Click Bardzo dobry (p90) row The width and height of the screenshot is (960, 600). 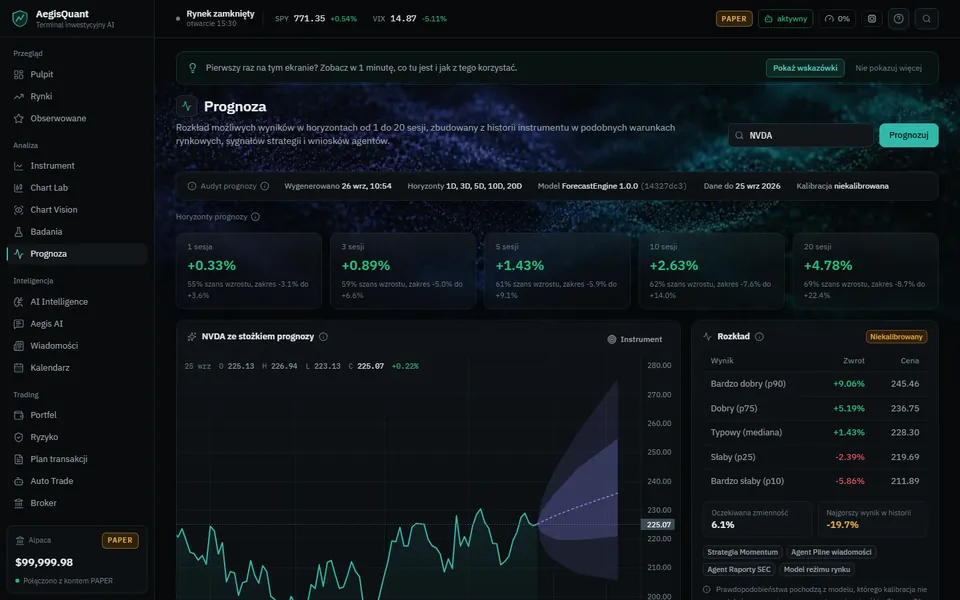[x=815, y=384]
